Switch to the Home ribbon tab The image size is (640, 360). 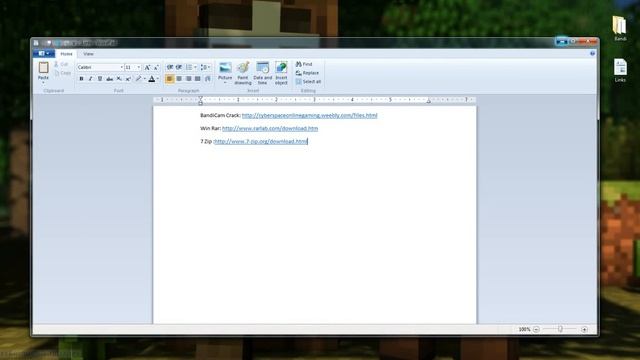66,54
